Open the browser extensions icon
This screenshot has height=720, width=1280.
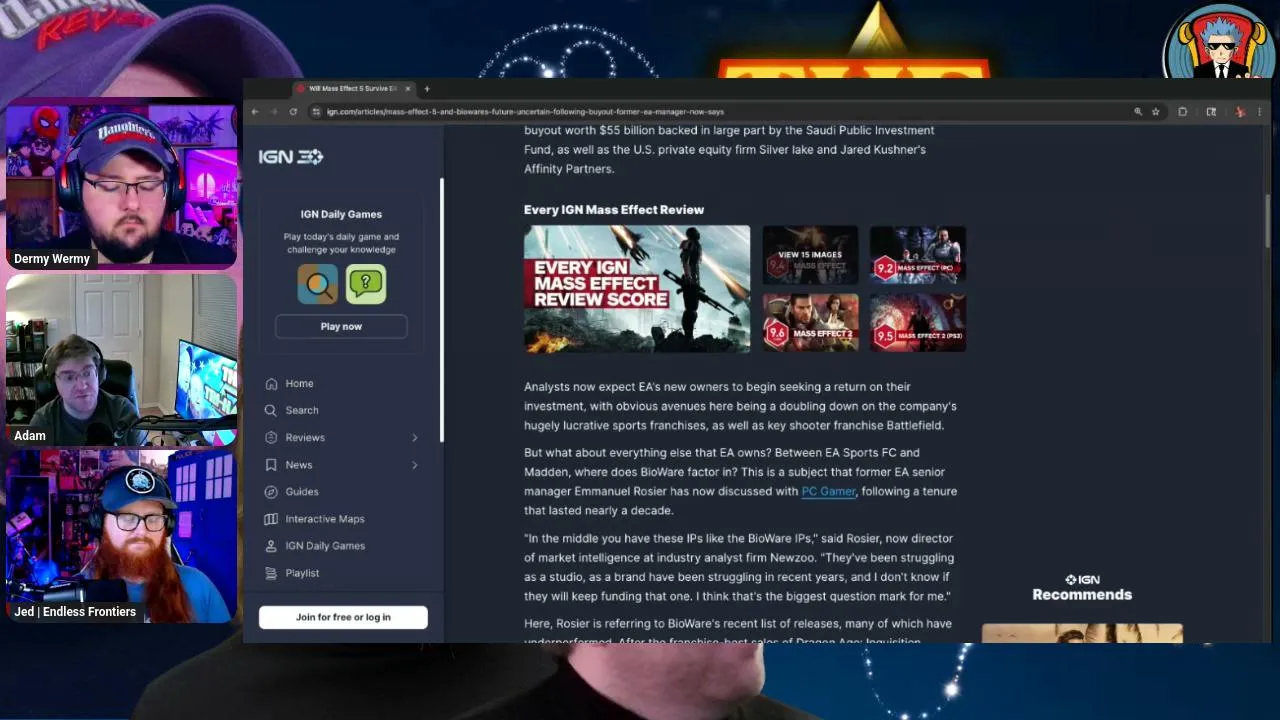click(x=1183, y=112)
